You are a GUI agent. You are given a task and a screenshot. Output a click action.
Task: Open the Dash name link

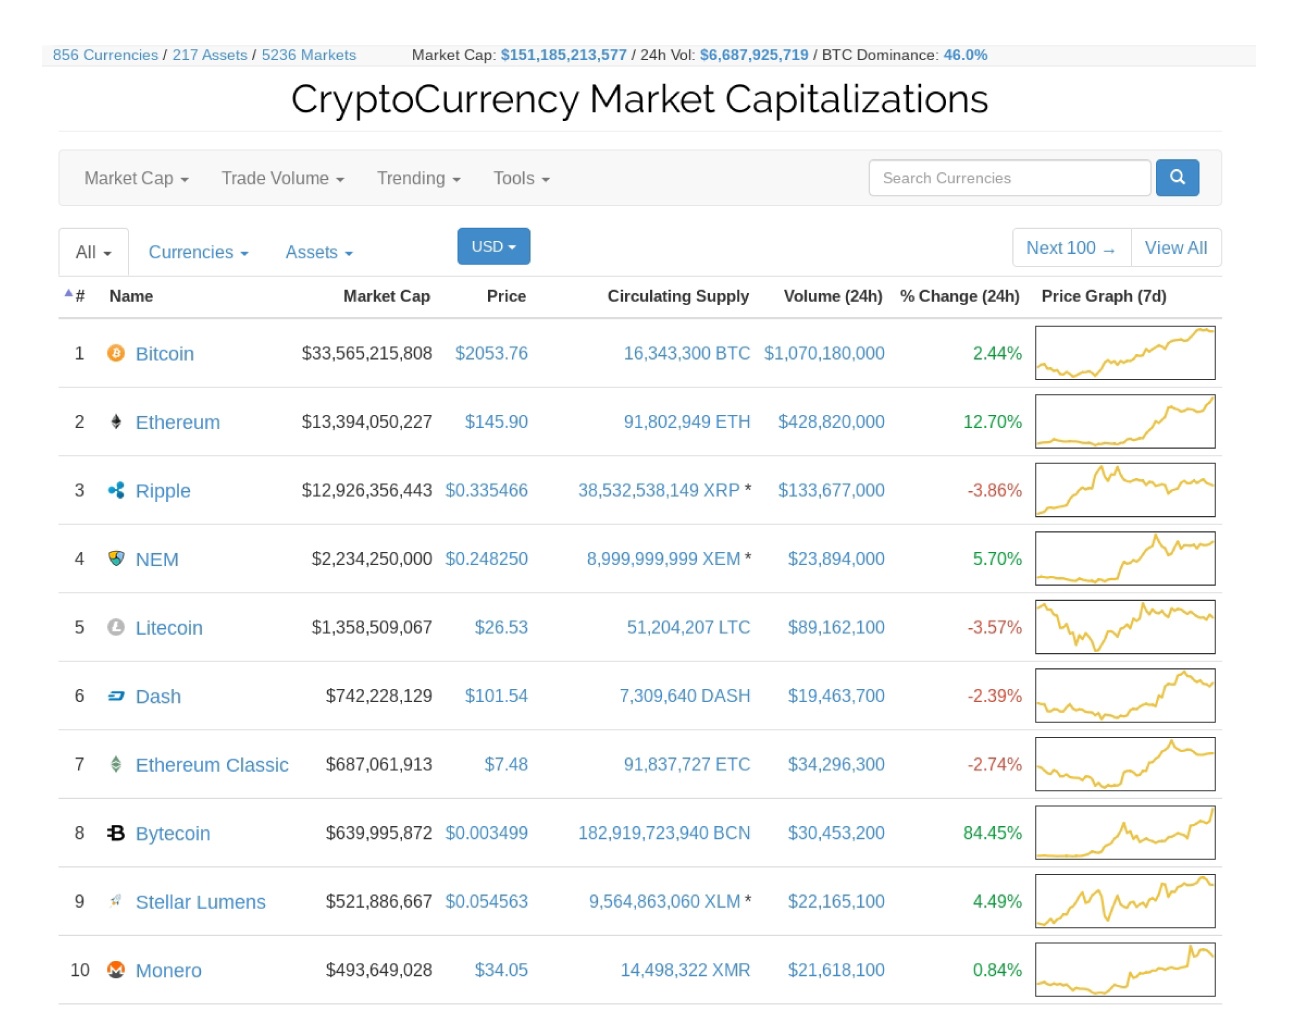158,696
